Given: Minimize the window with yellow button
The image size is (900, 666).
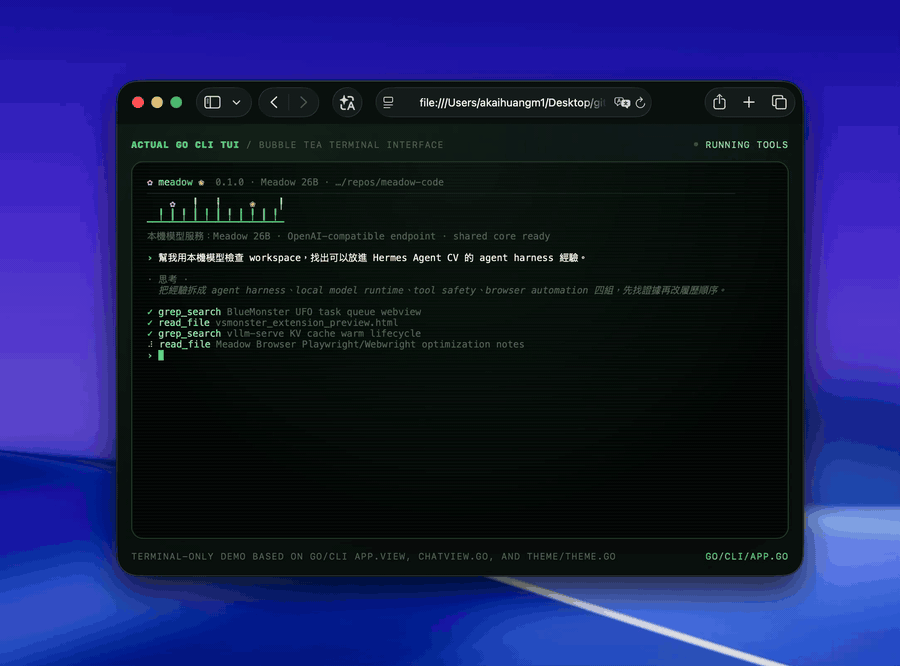Looking at the screenshot, I should tap(157, 102).
